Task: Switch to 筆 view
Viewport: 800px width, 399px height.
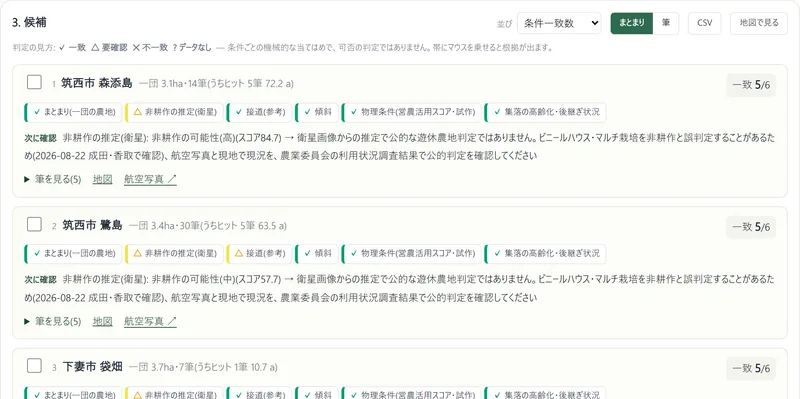Action: 666,23
